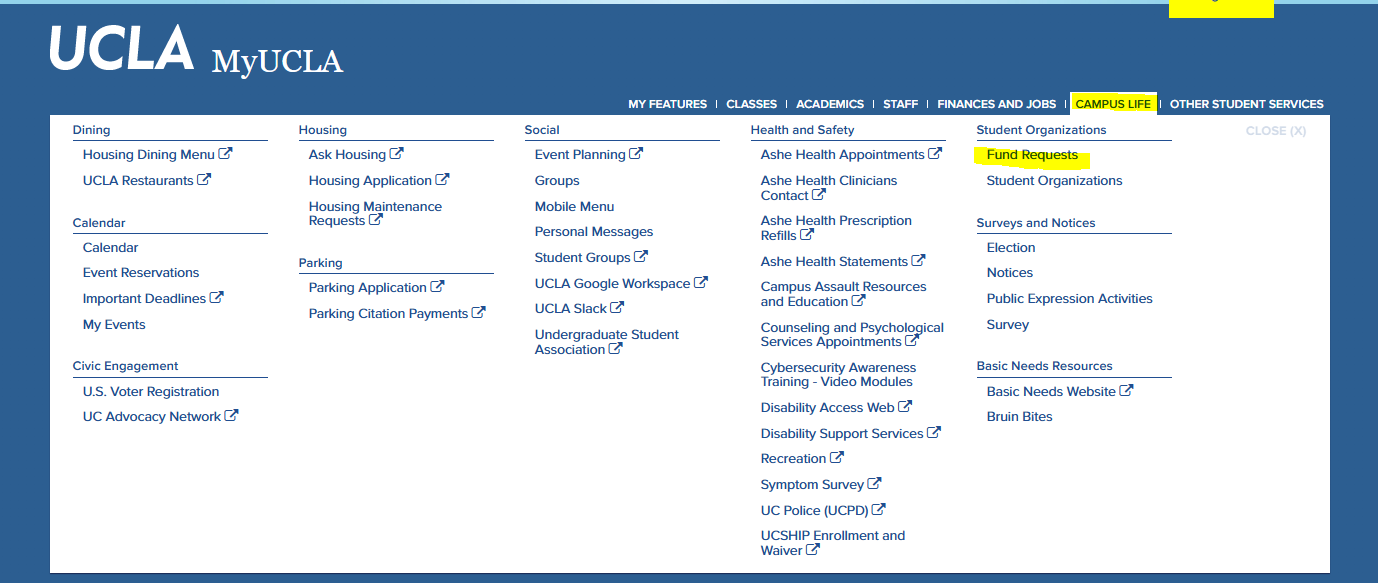The width and height of the screenshot is (1378, 583).
Task: Open the Classes menu
Action: 751,104
